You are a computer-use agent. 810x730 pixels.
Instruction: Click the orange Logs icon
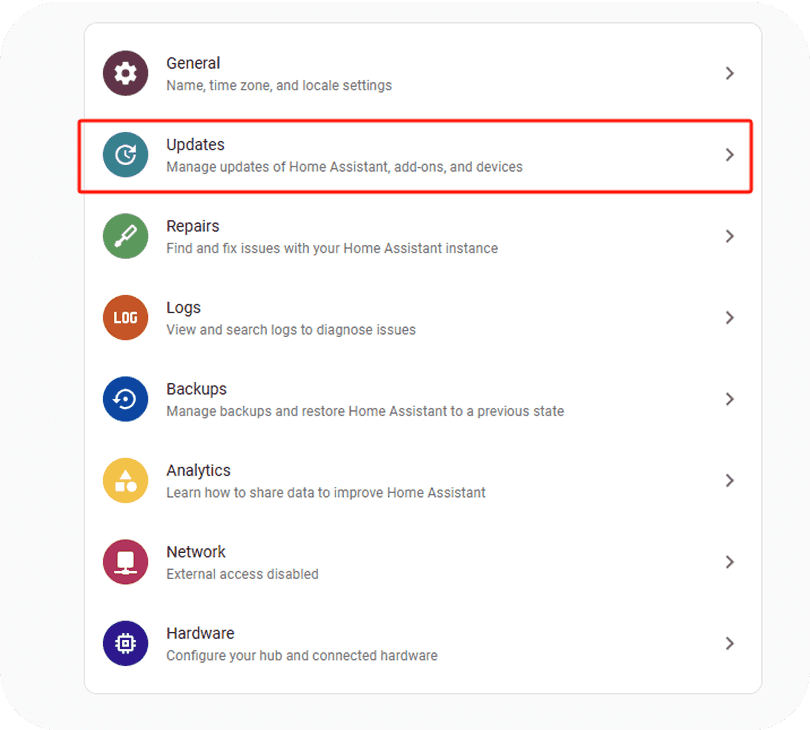click(x=125, y=318)
